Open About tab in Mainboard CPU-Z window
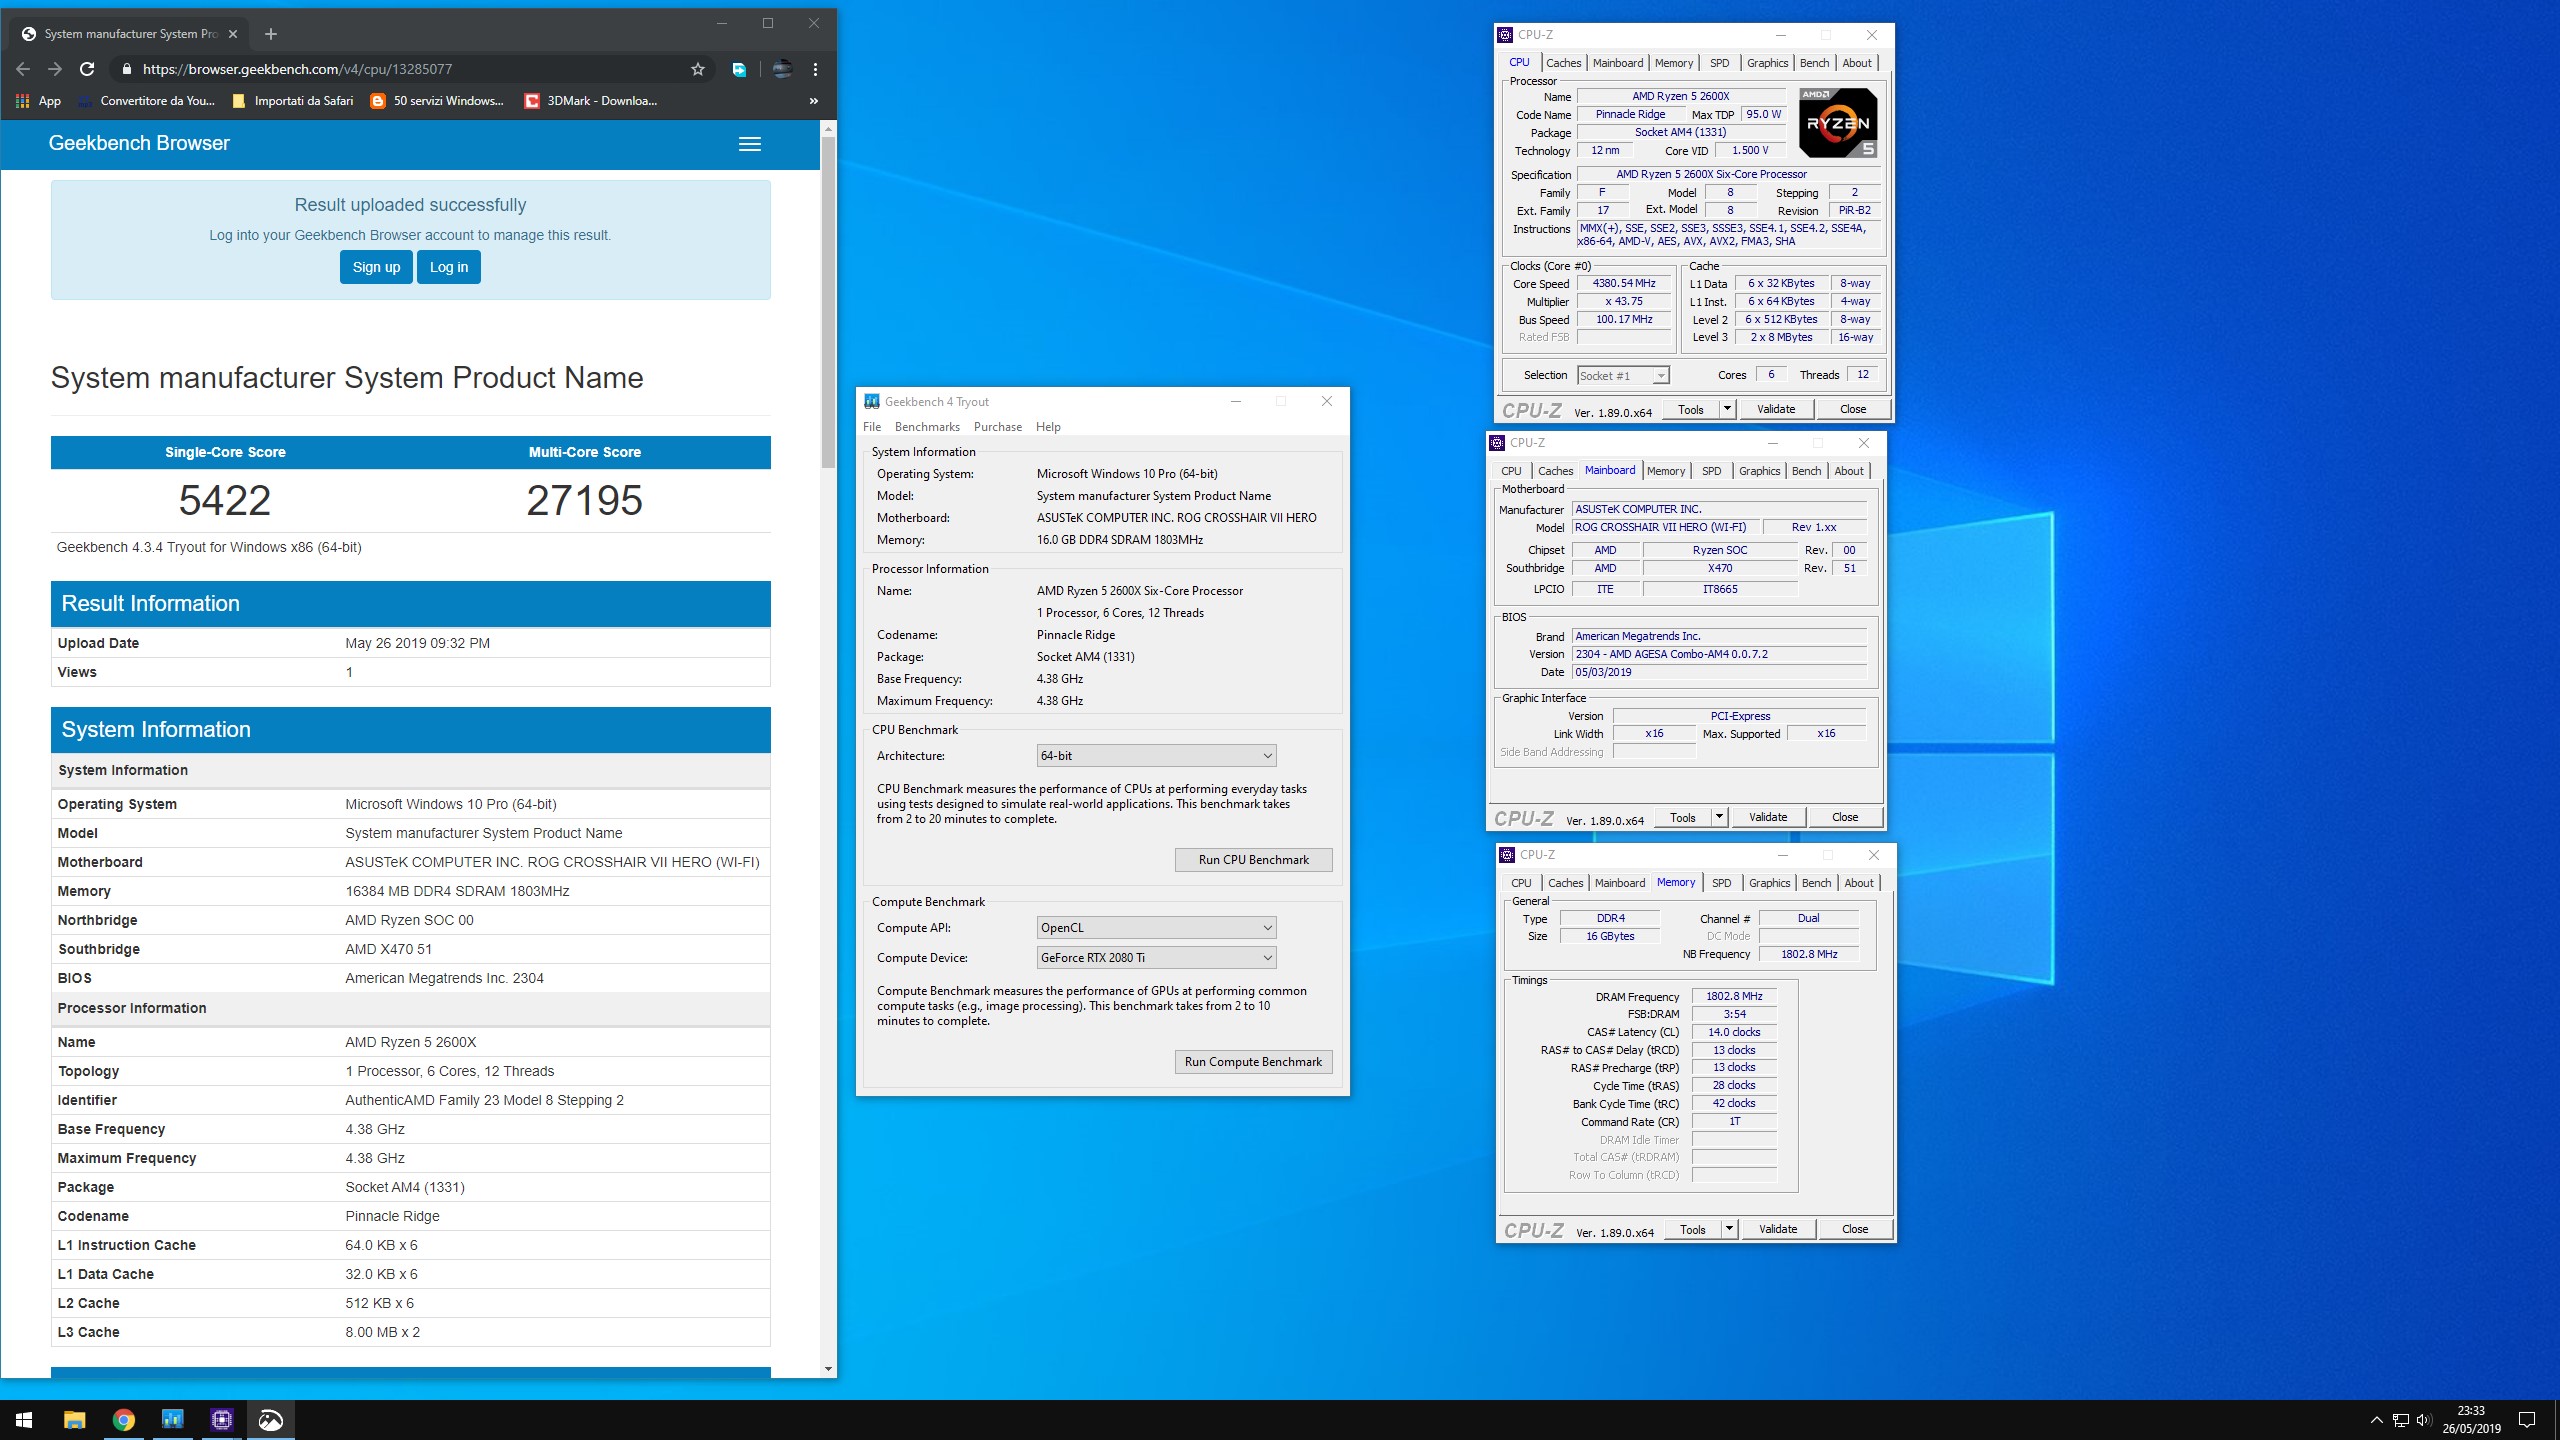2560x1440 pixels. tap(1849, 471)
